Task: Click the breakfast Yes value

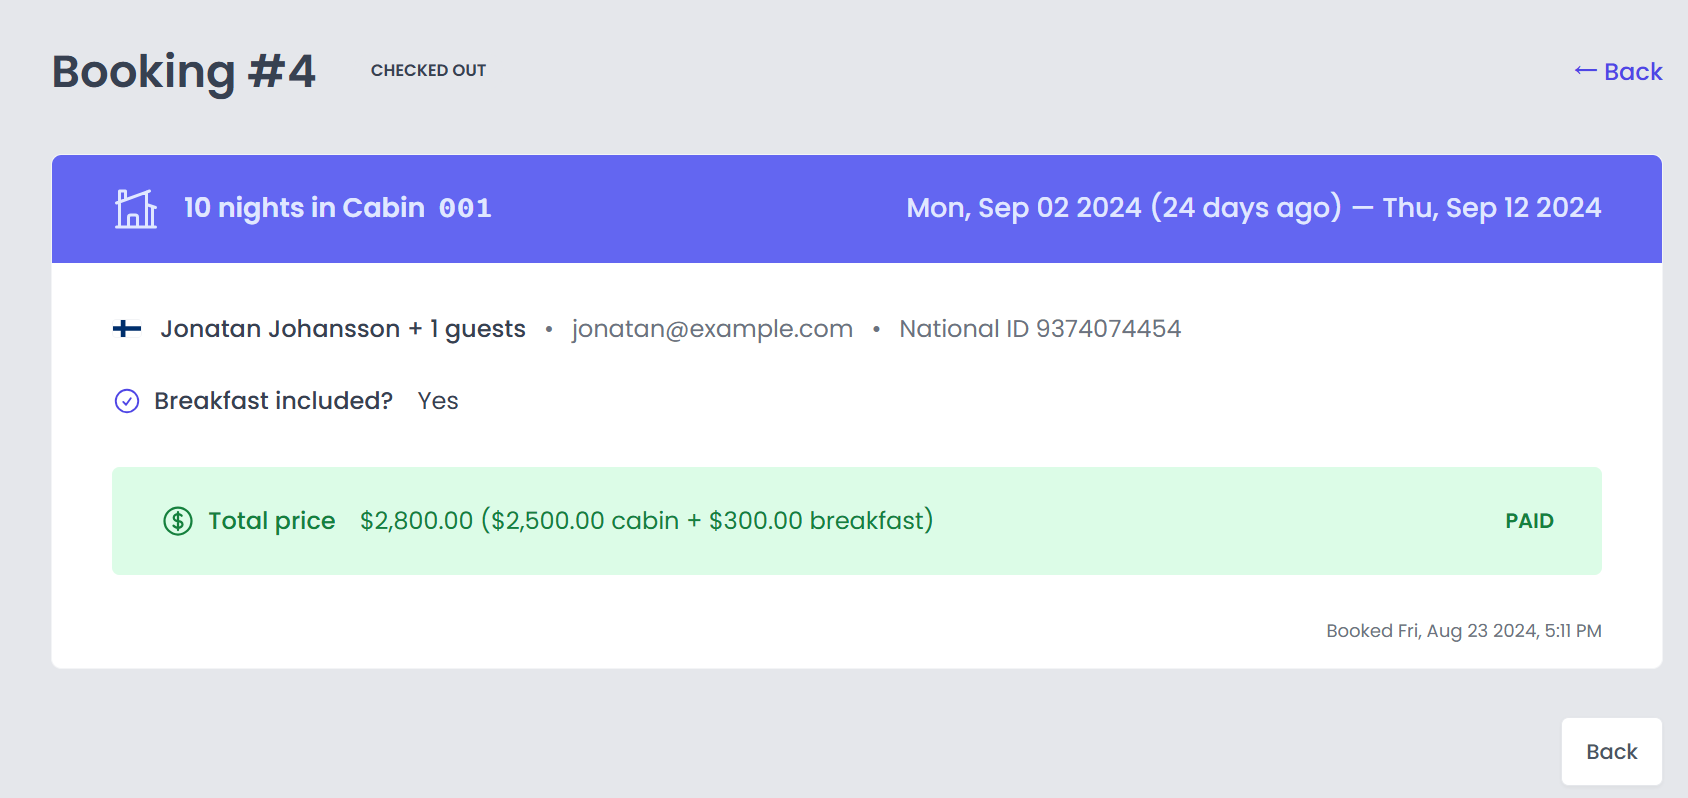Action: 438,401
